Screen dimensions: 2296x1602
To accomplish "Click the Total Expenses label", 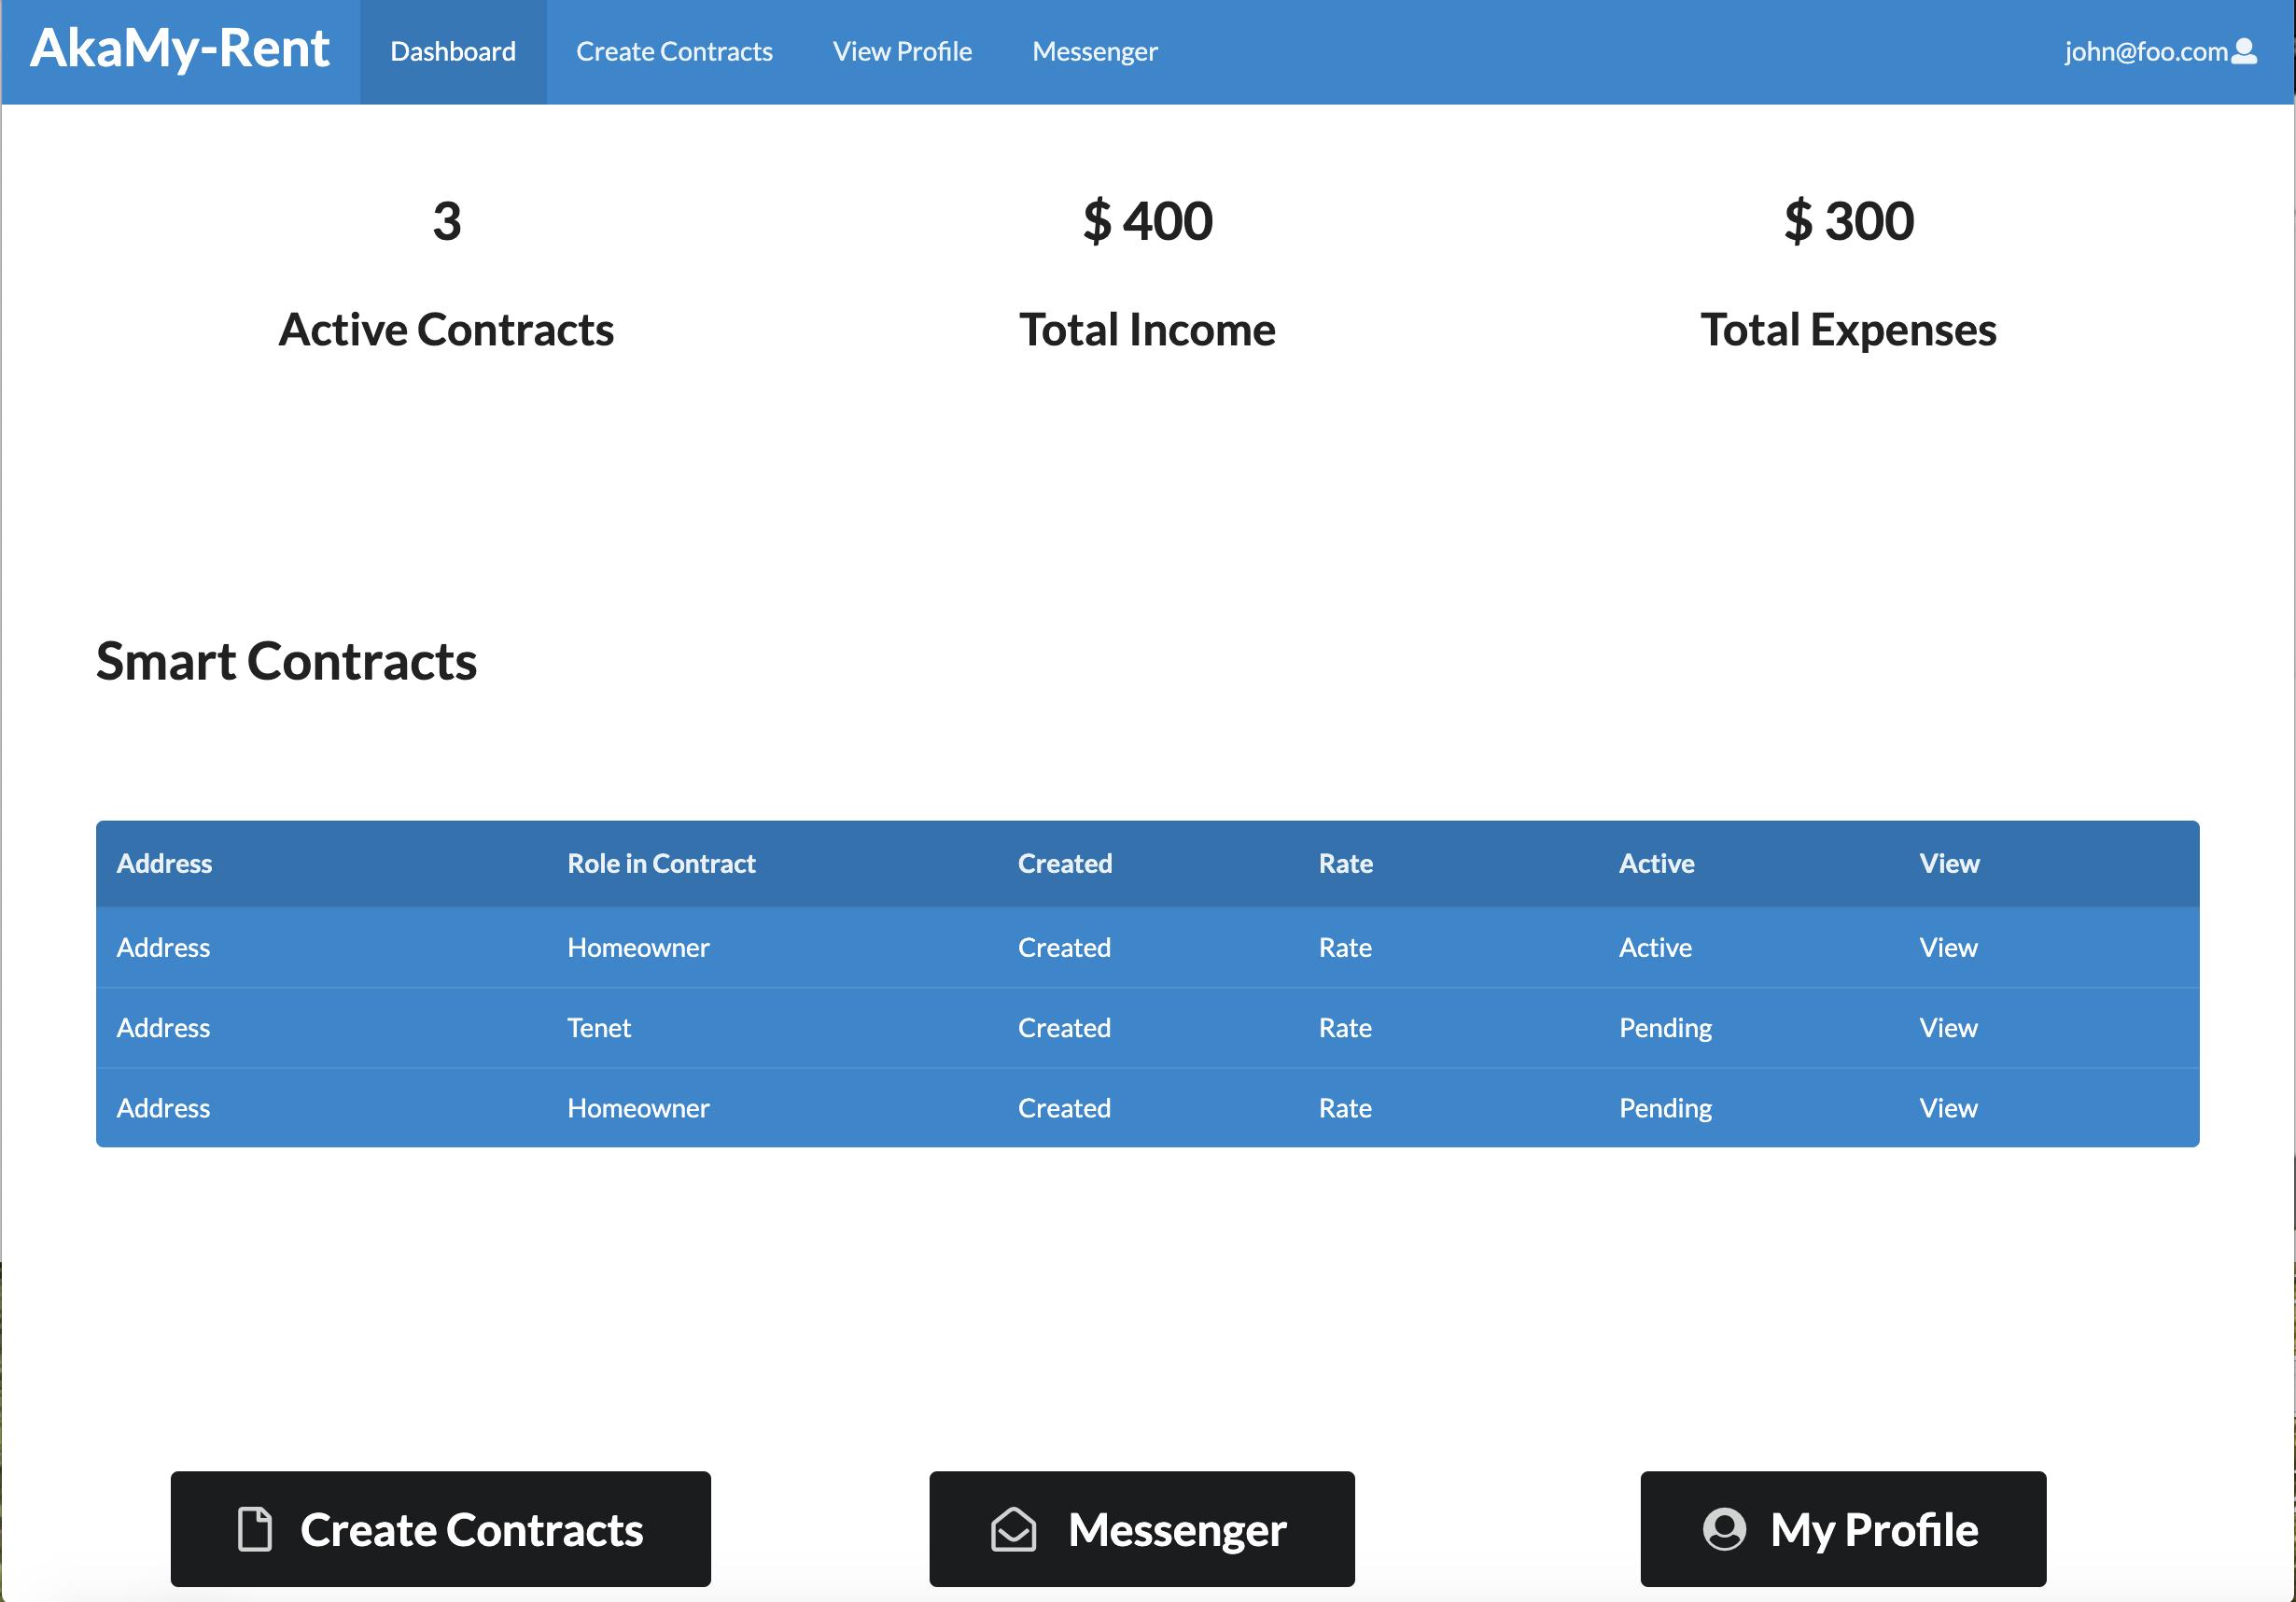I will (1848, 330).
